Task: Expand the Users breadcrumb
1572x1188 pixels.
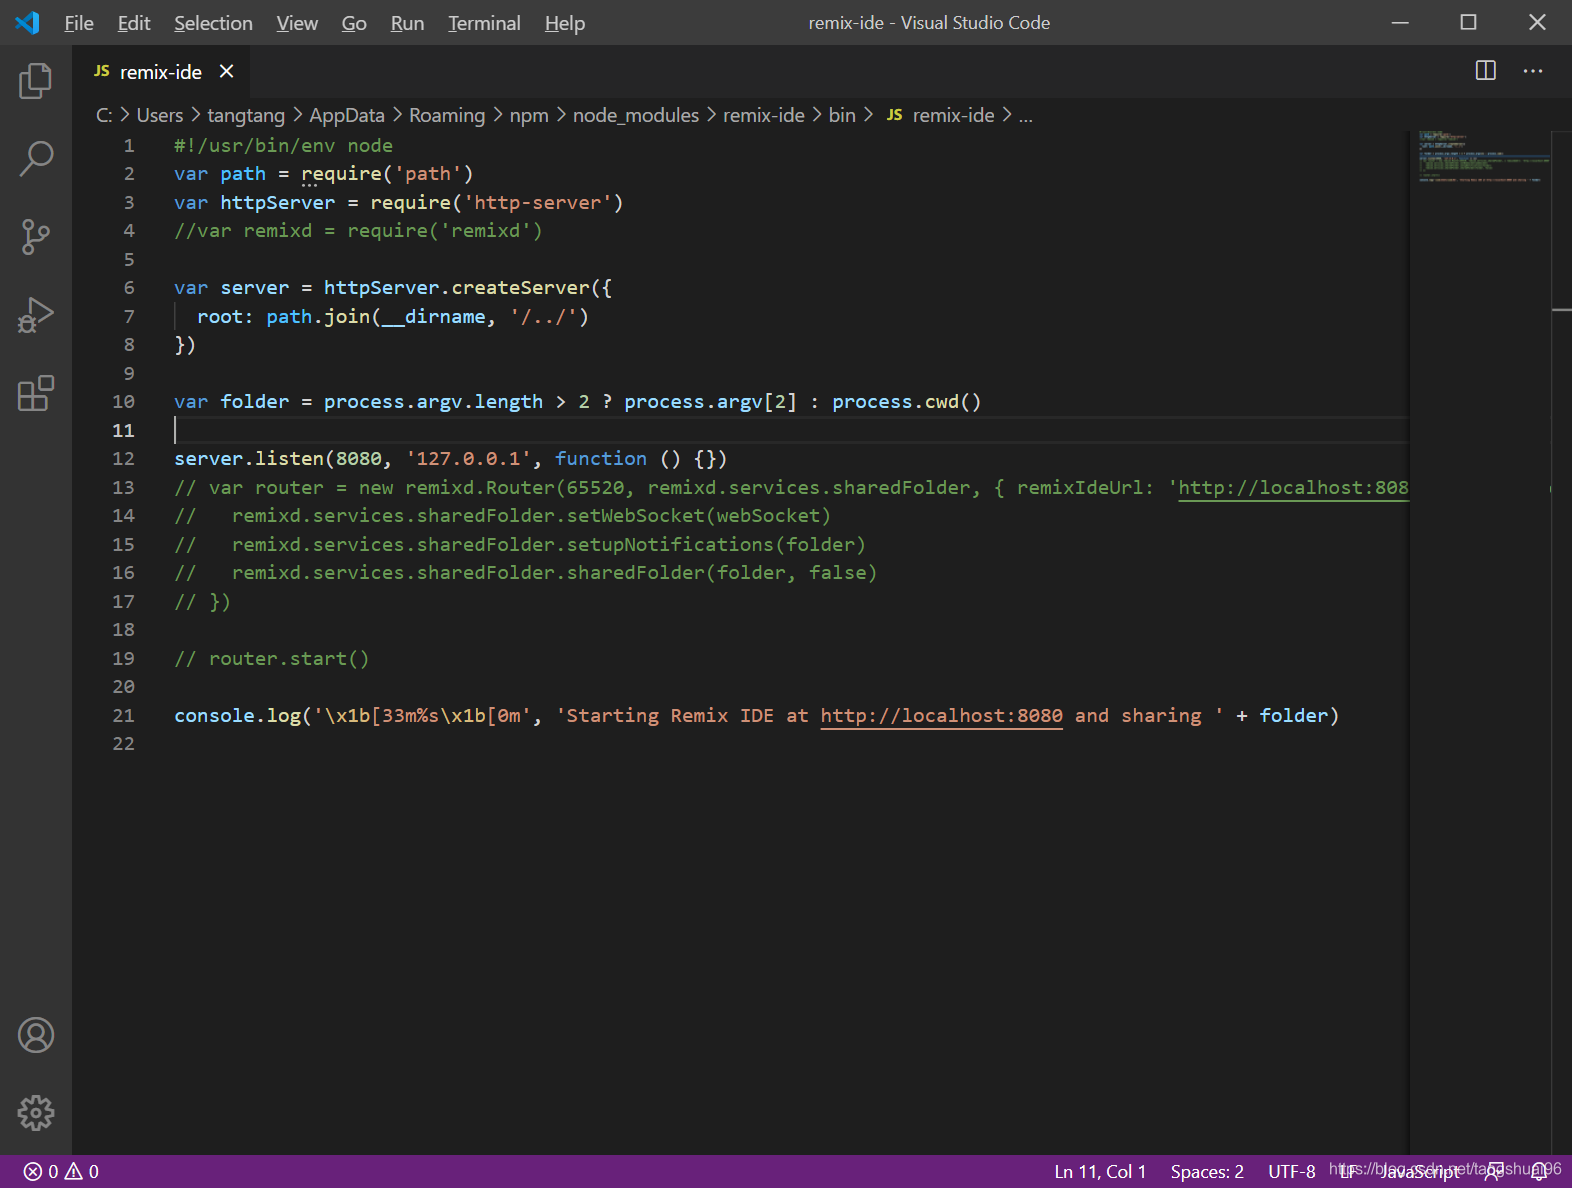Action: click(160, 115)
